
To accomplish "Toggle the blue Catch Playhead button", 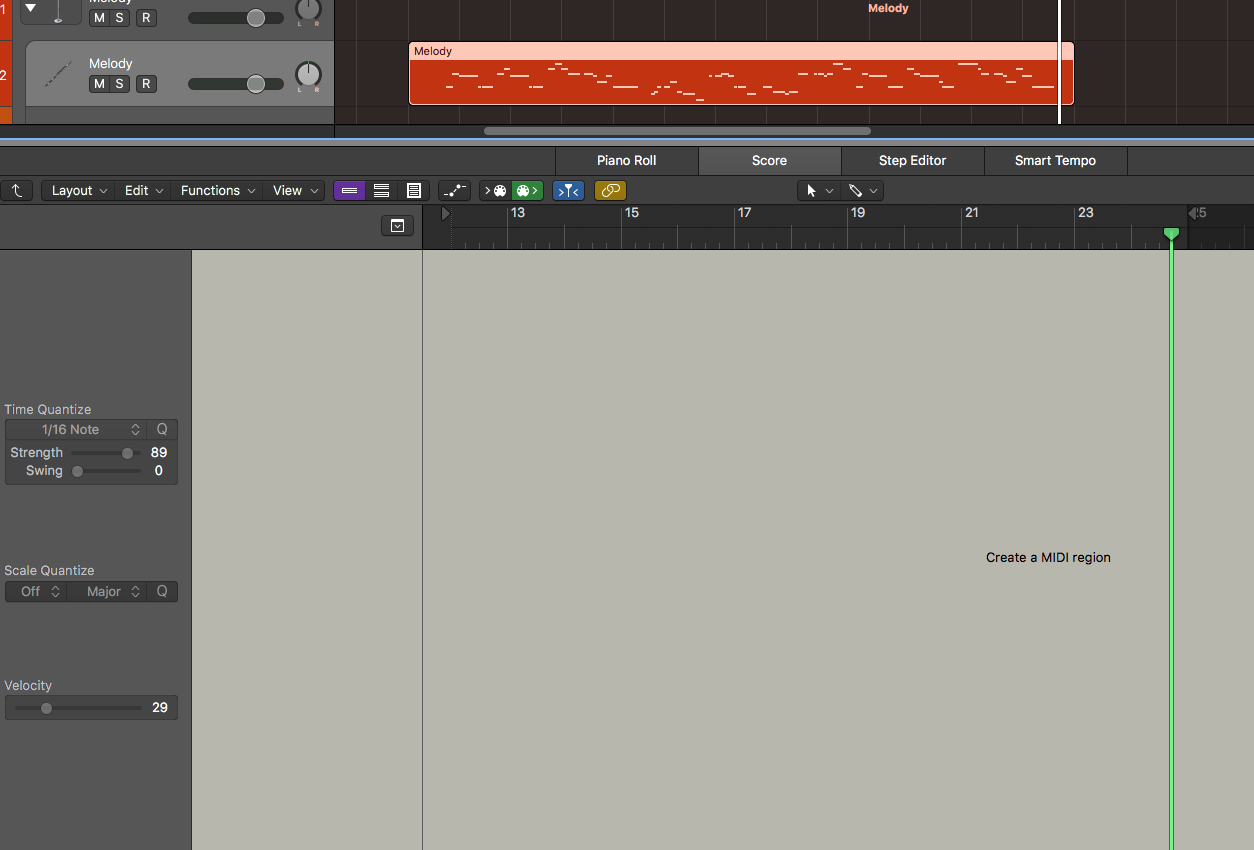I will [568, 190].
